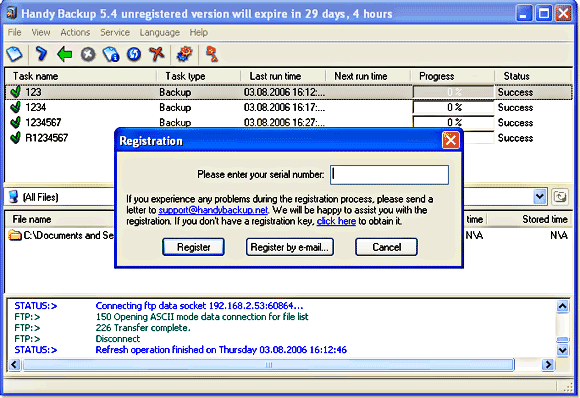Open settings via the gear toolbar icon
The width and height of the screenshot is (580, 398).
click(185, 54)
